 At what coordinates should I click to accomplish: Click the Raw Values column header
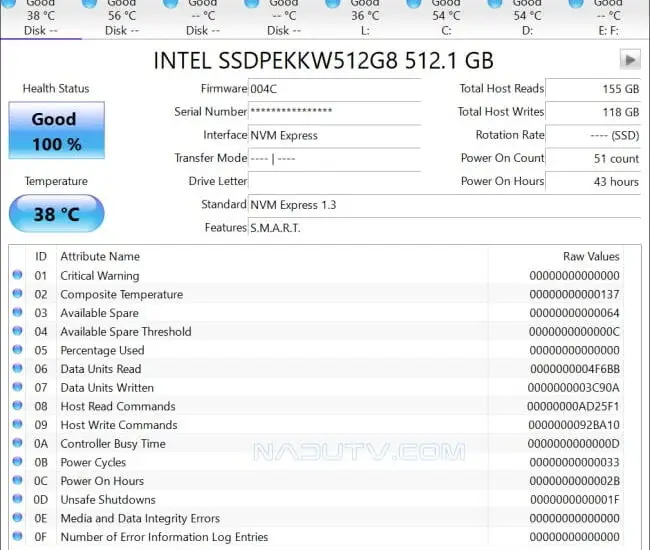click(x=591, y=257)
